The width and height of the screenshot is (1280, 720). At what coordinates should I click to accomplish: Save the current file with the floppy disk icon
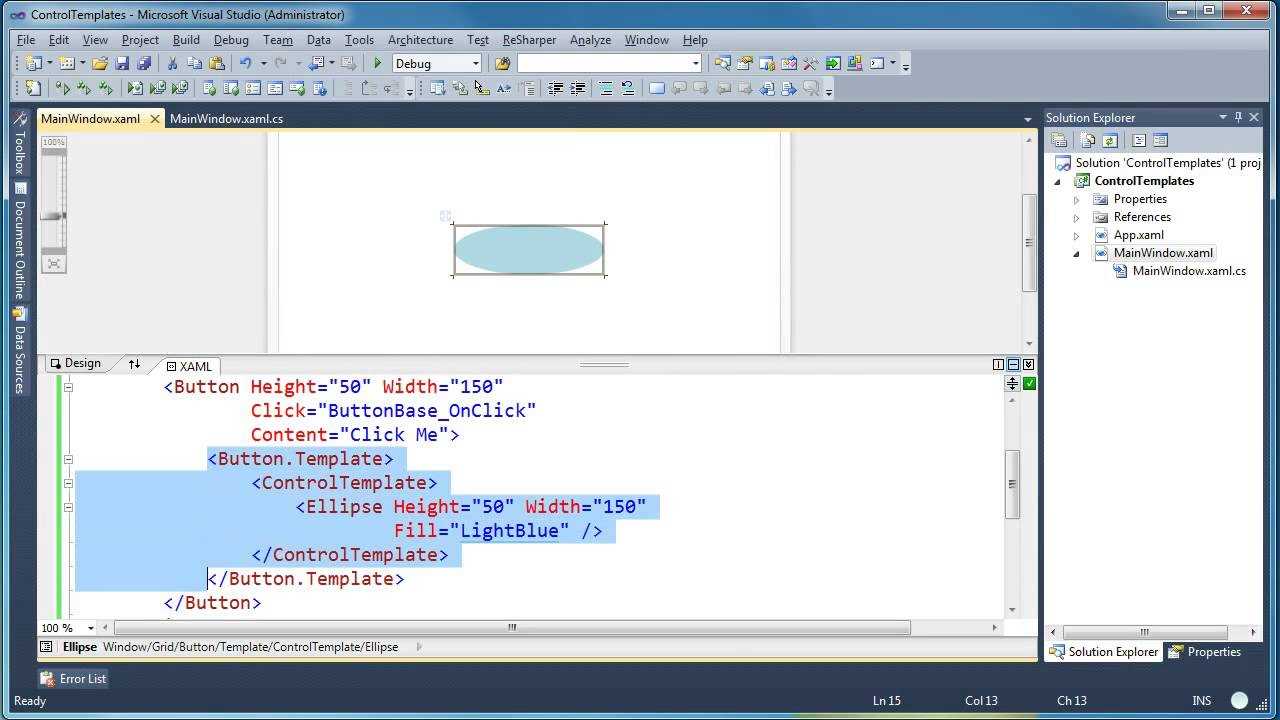point(122,63)
